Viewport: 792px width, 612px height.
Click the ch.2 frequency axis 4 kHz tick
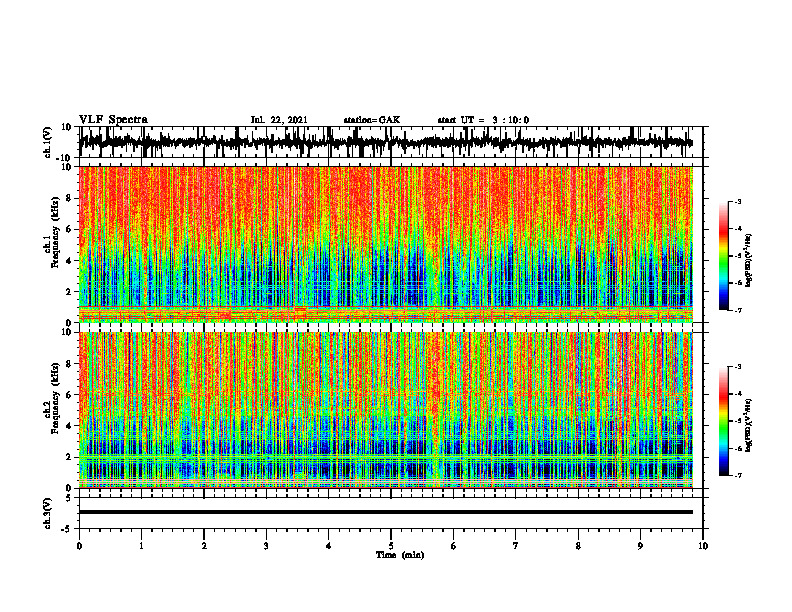click(70, 426)
